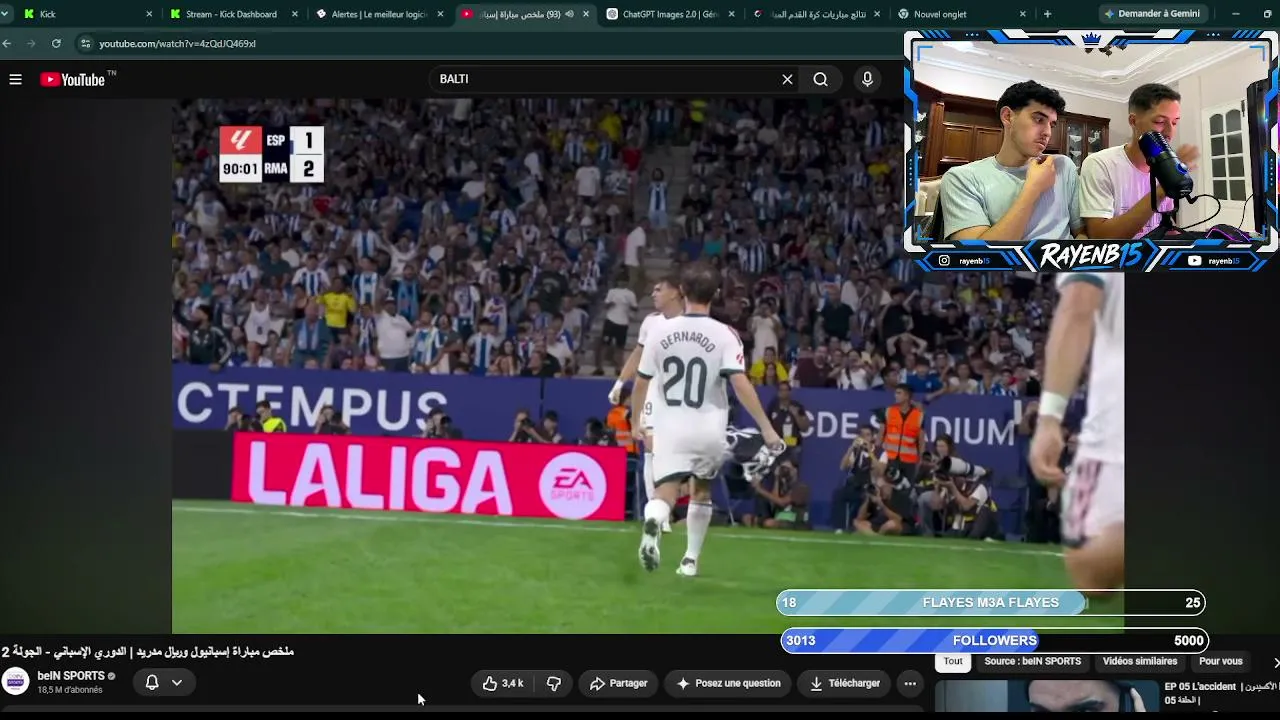Open beIN SPORTS channel avatar

(x=15, y=681)
